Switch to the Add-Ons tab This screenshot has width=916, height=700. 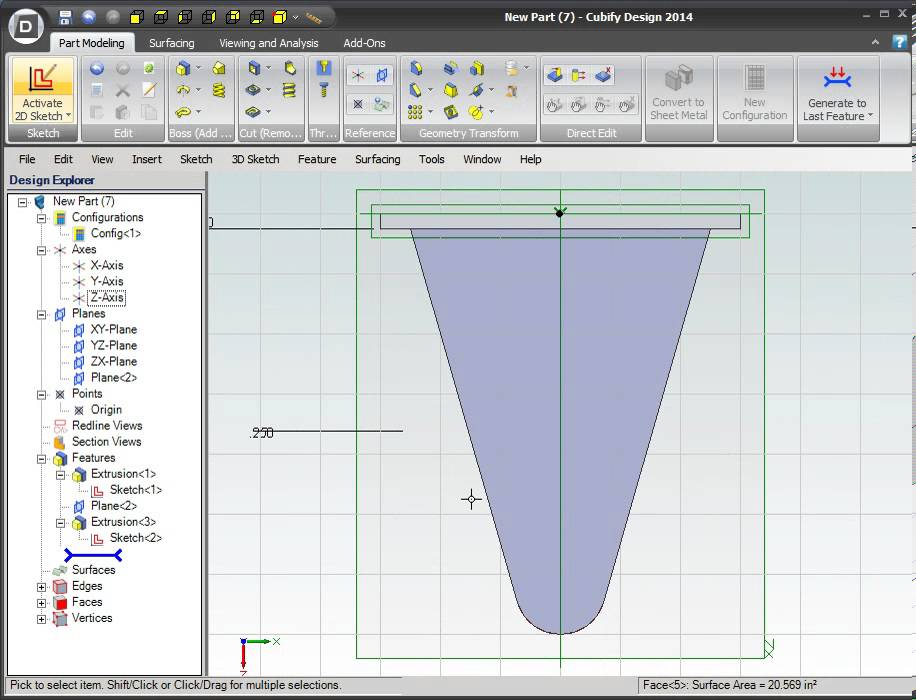click(364, 43)
